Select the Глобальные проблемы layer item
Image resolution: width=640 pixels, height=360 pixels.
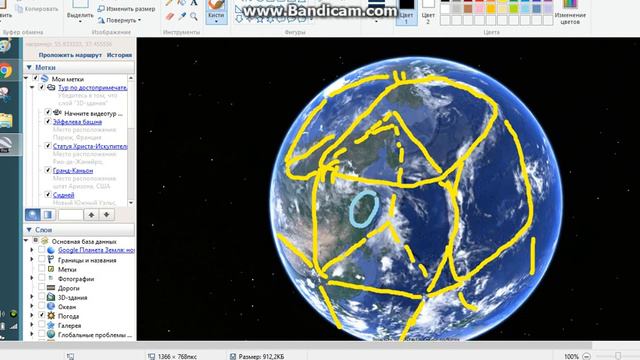click(x=95, y=335)
